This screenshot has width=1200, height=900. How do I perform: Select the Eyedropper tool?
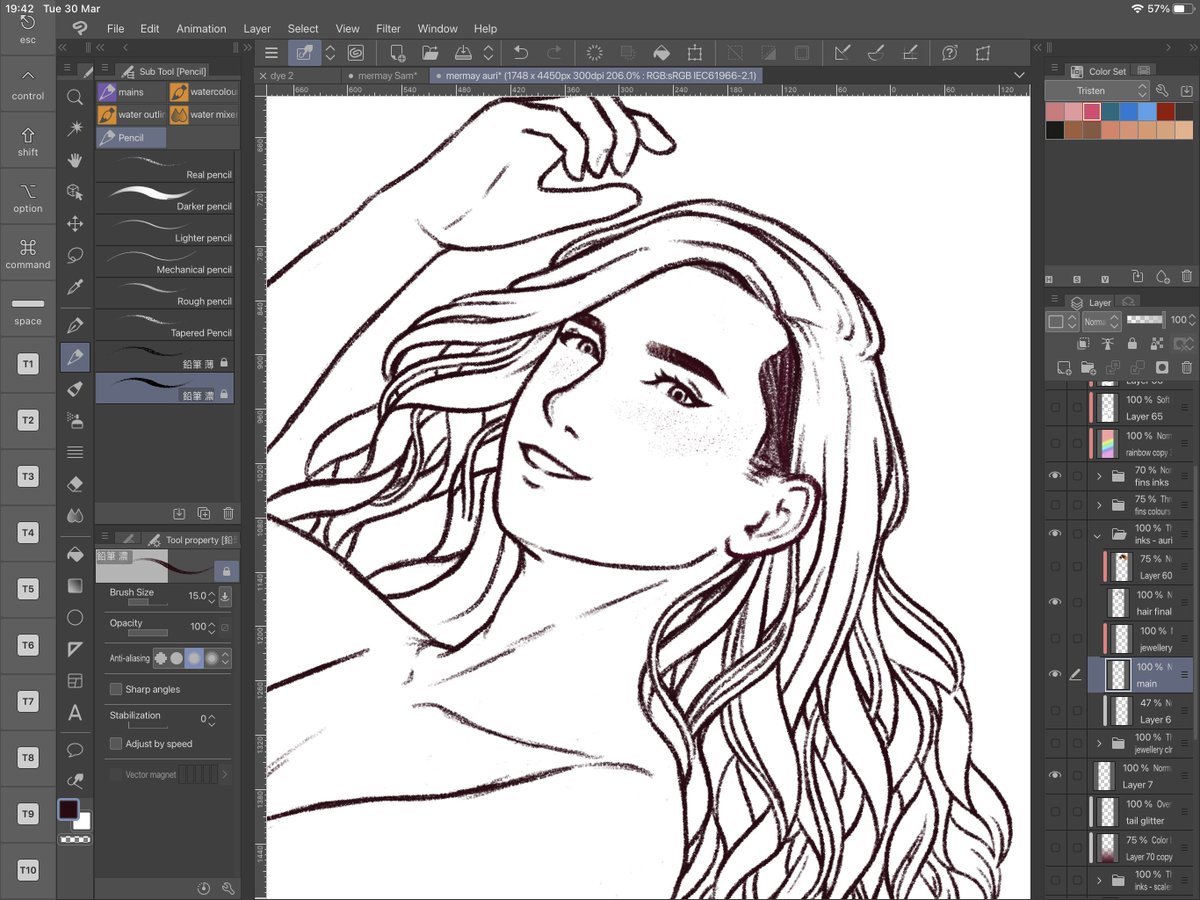75,288
